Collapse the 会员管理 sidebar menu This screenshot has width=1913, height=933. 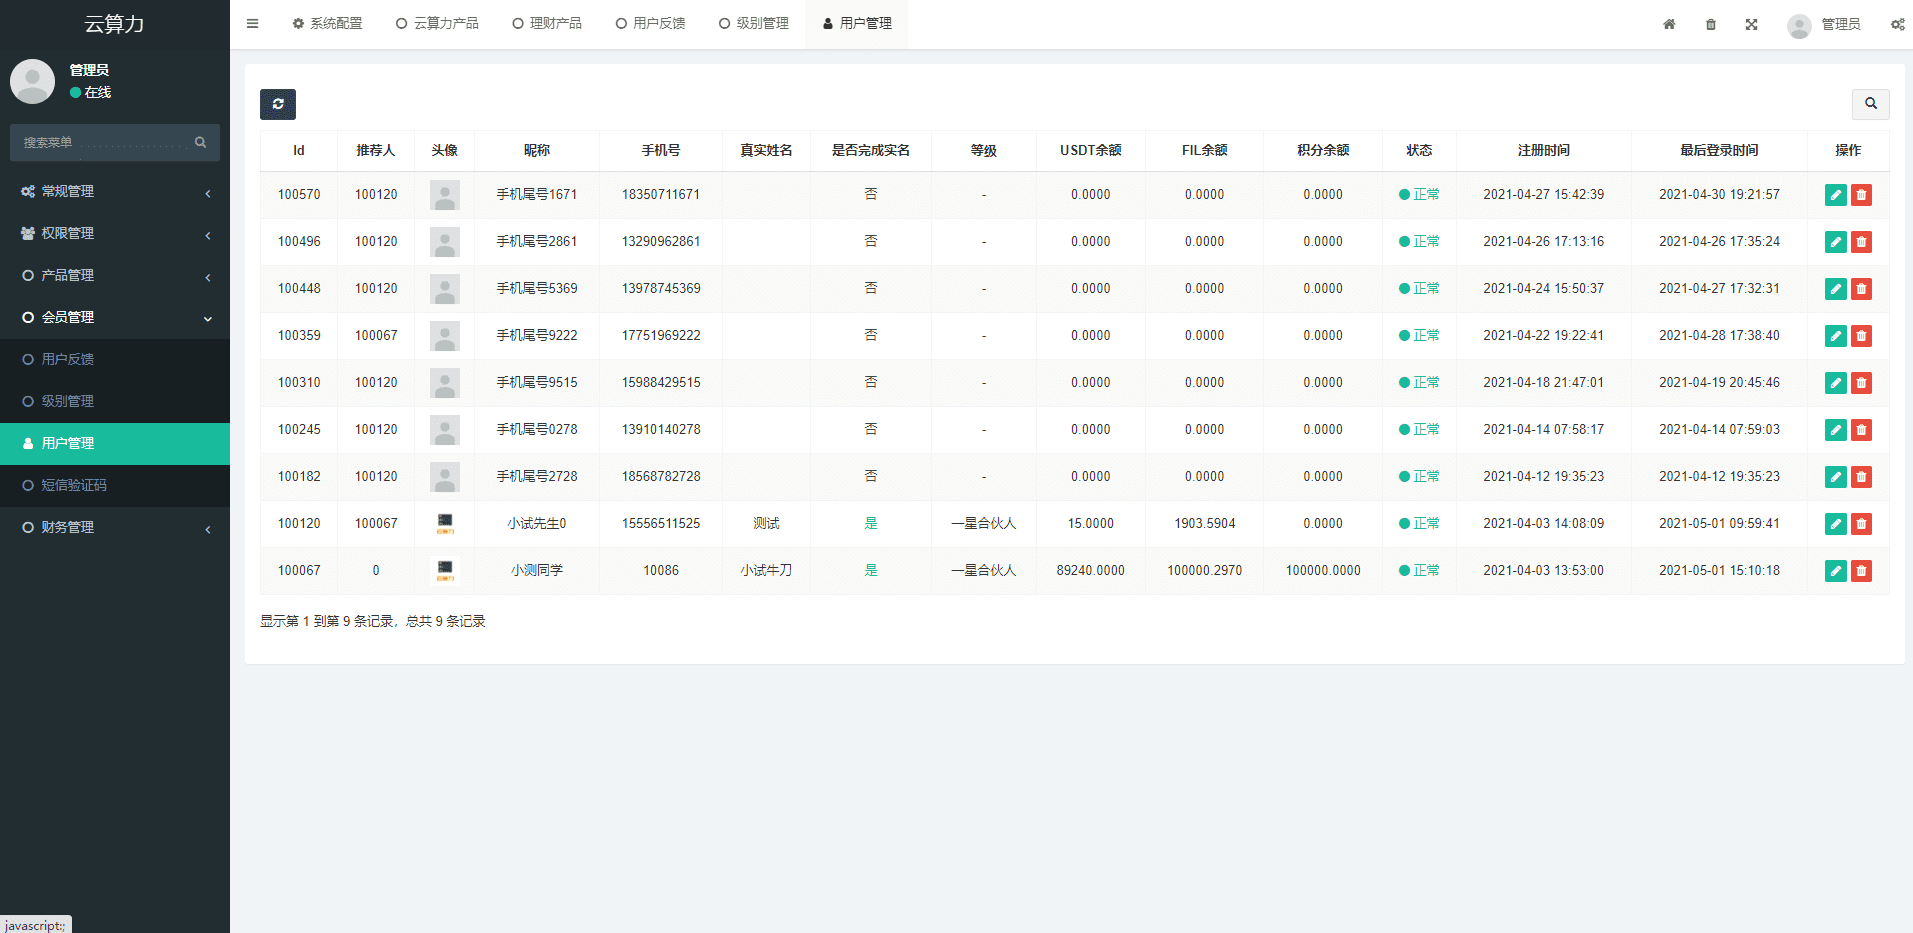pyautogui.click(x=115, y=318)
